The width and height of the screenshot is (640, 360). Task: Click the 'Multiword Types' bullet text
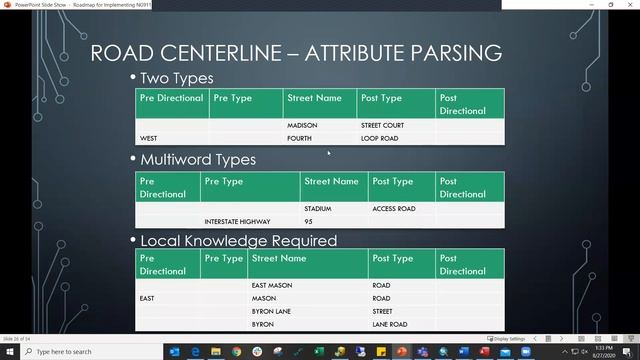pyautogui.click(x=198, y=160)
